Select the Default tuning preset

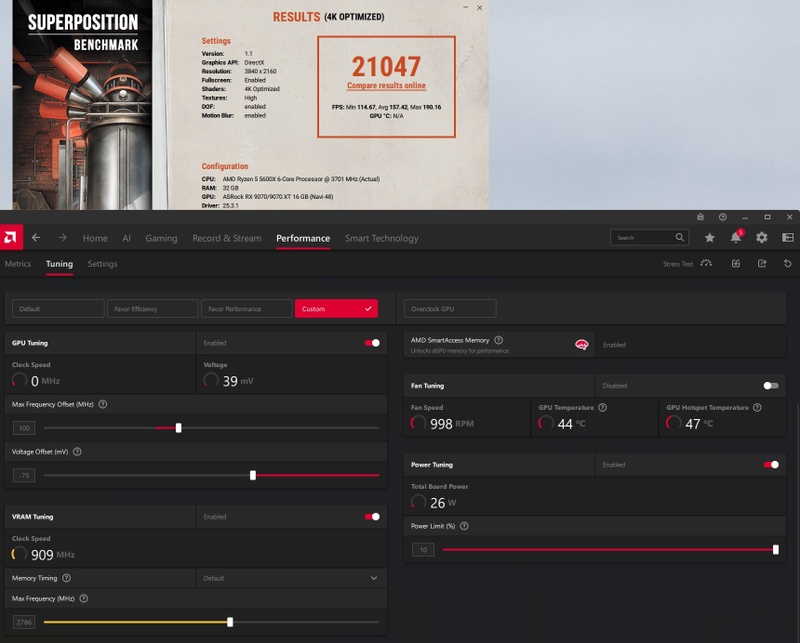coord(58,309)
